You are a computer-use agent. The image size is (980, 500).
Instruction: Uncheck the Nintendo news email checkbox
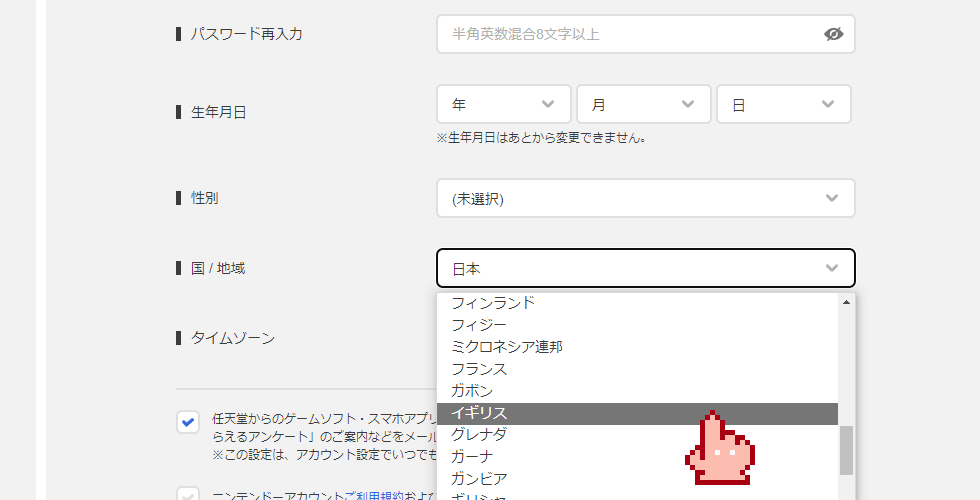click(x=187, y=422)
